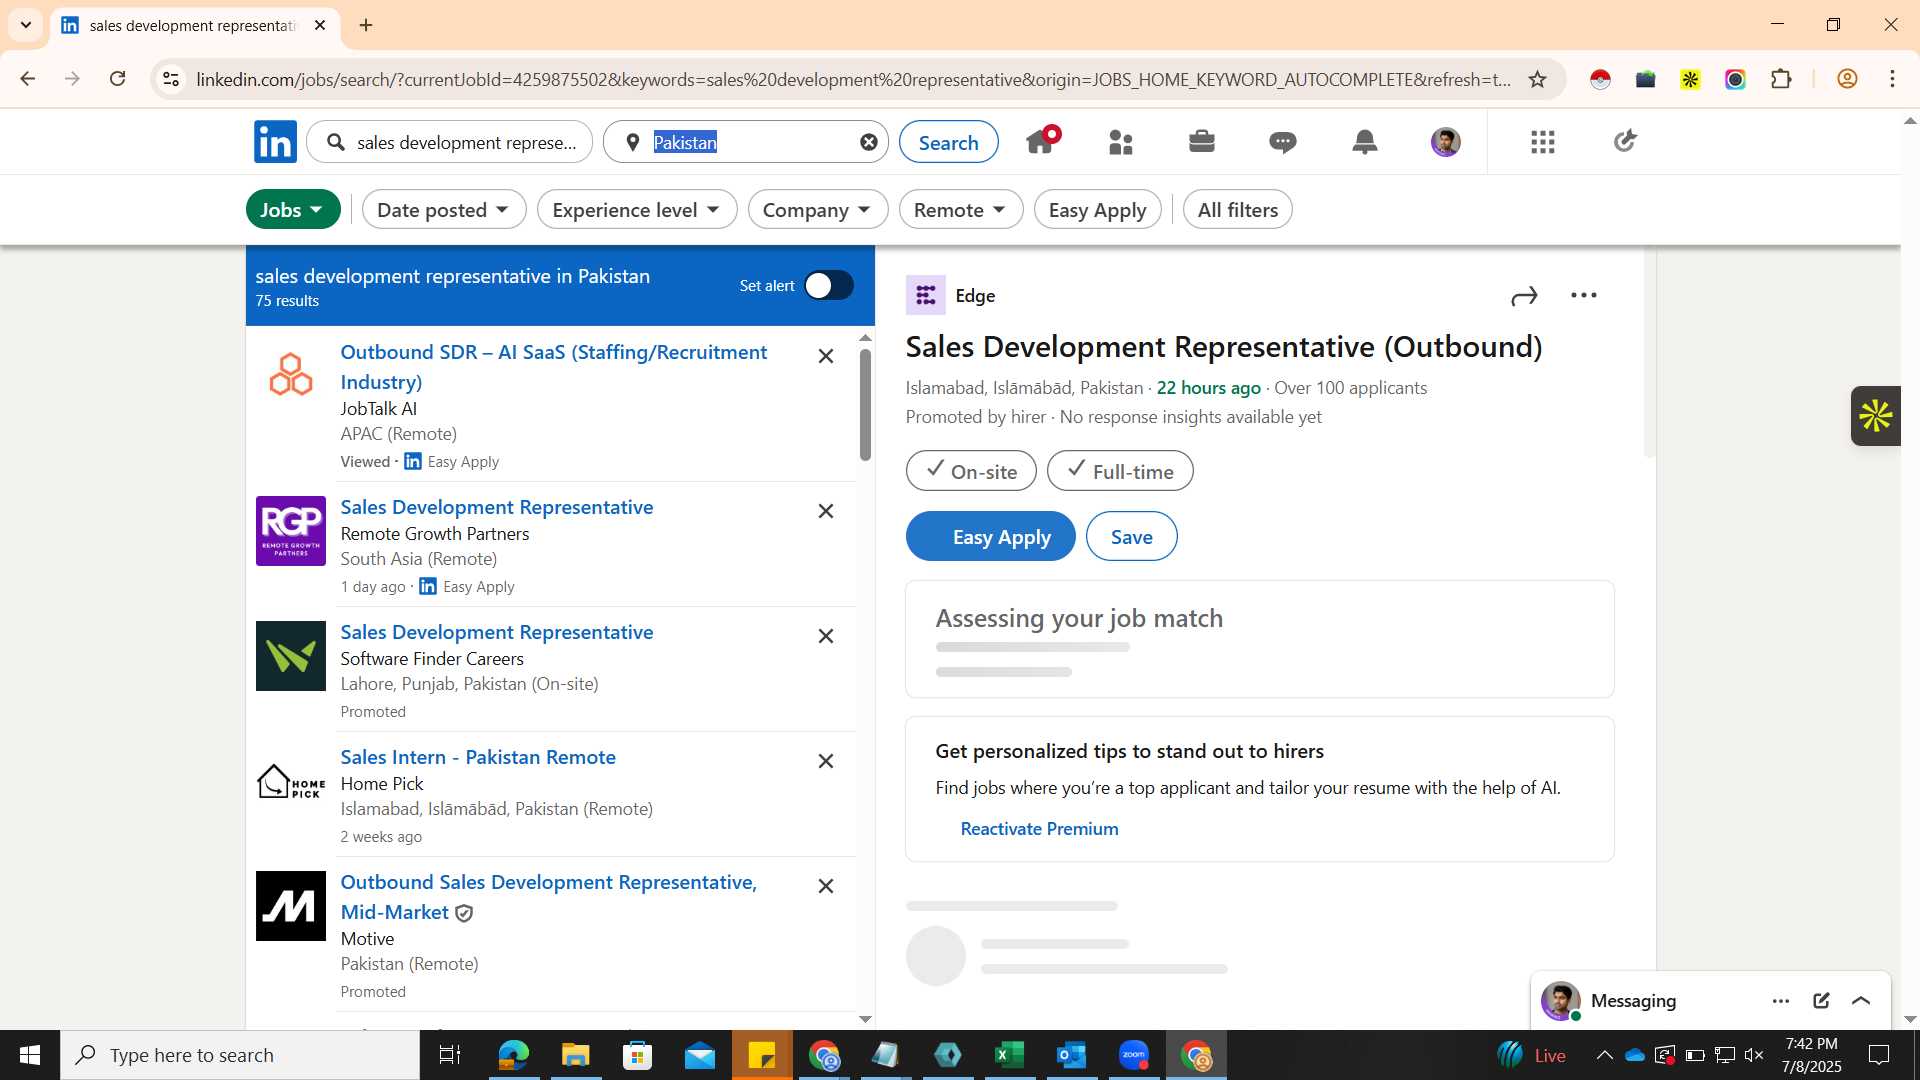Open Excel from the taskbar
Image resolution: width=1920 pixels, height=1080 pixels.
[1010, 1055]
